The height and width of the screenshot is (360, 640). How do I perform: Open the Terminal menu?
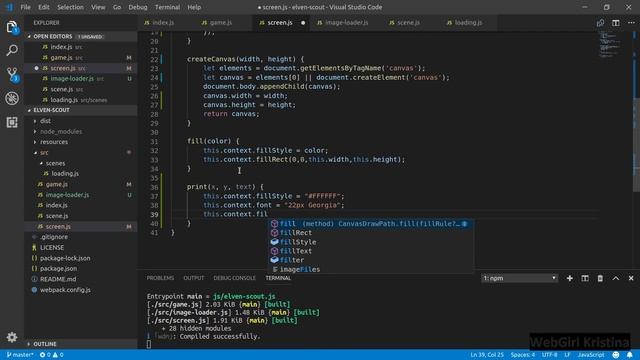click(167, 7)
